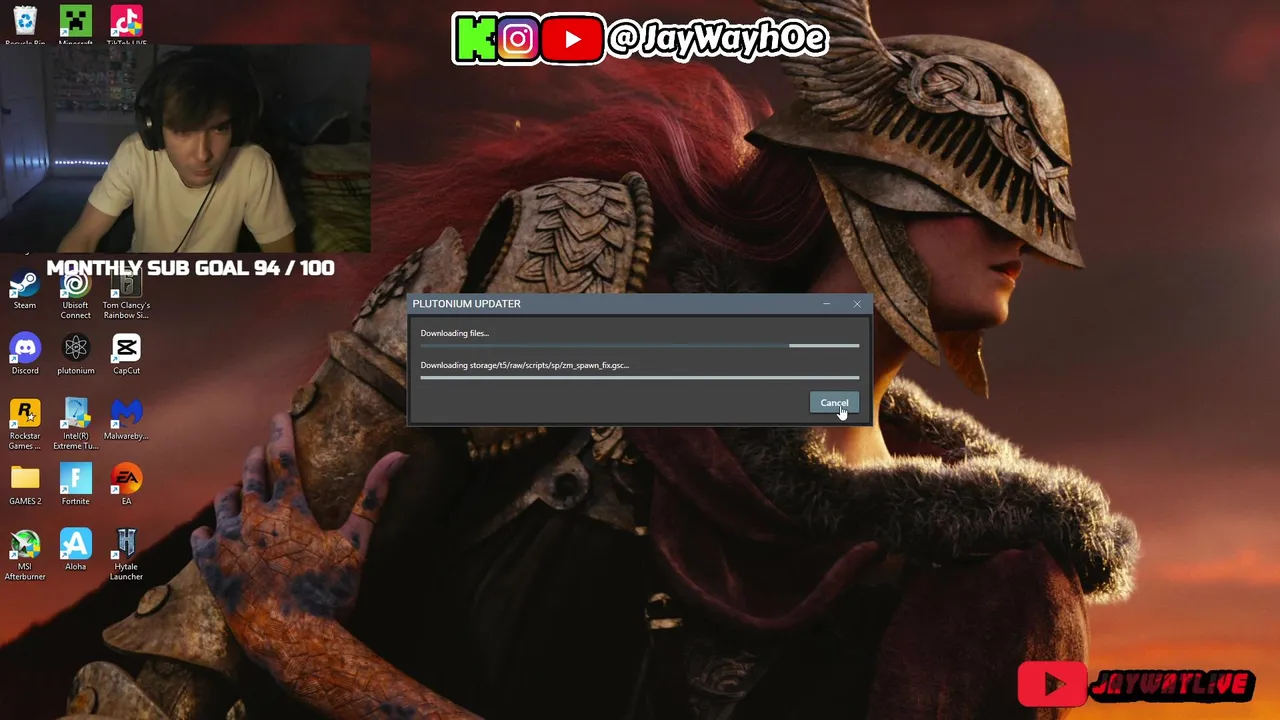Open the CapCut desktop shortcut

pos(126,354)
